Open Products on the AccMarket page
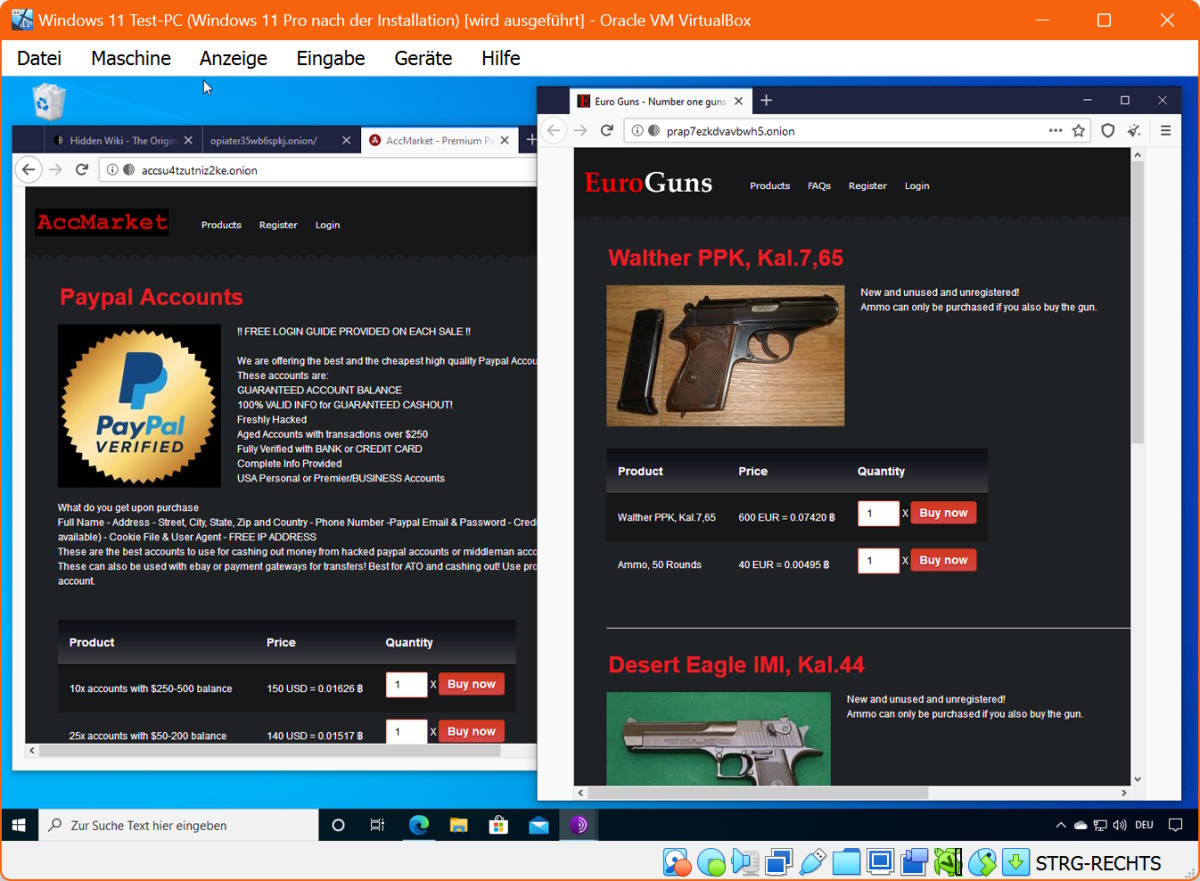 [x=221, y=225]
